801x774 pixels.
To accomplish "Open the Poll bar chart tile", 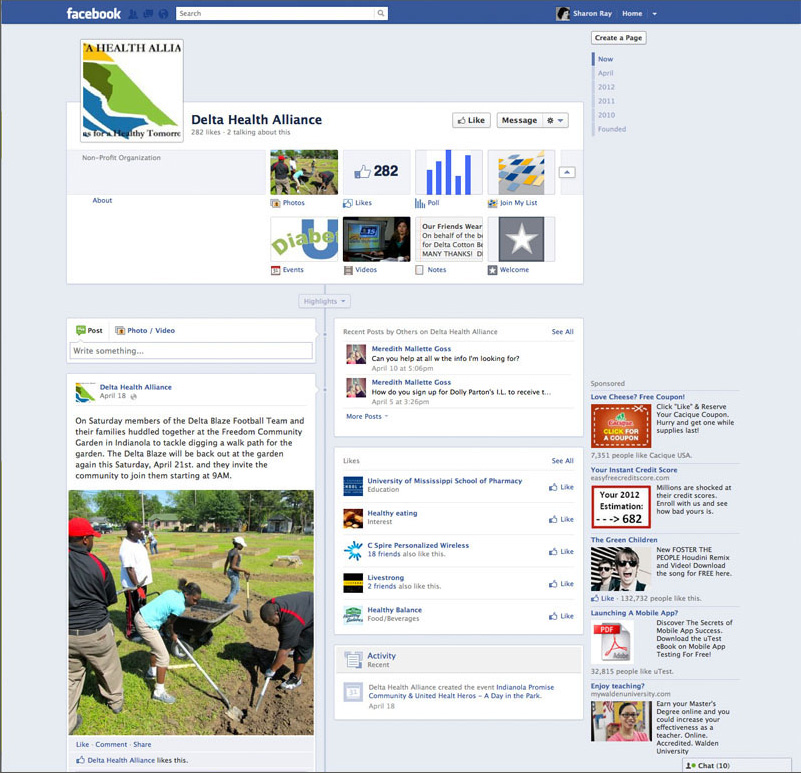I will [449, 172].
